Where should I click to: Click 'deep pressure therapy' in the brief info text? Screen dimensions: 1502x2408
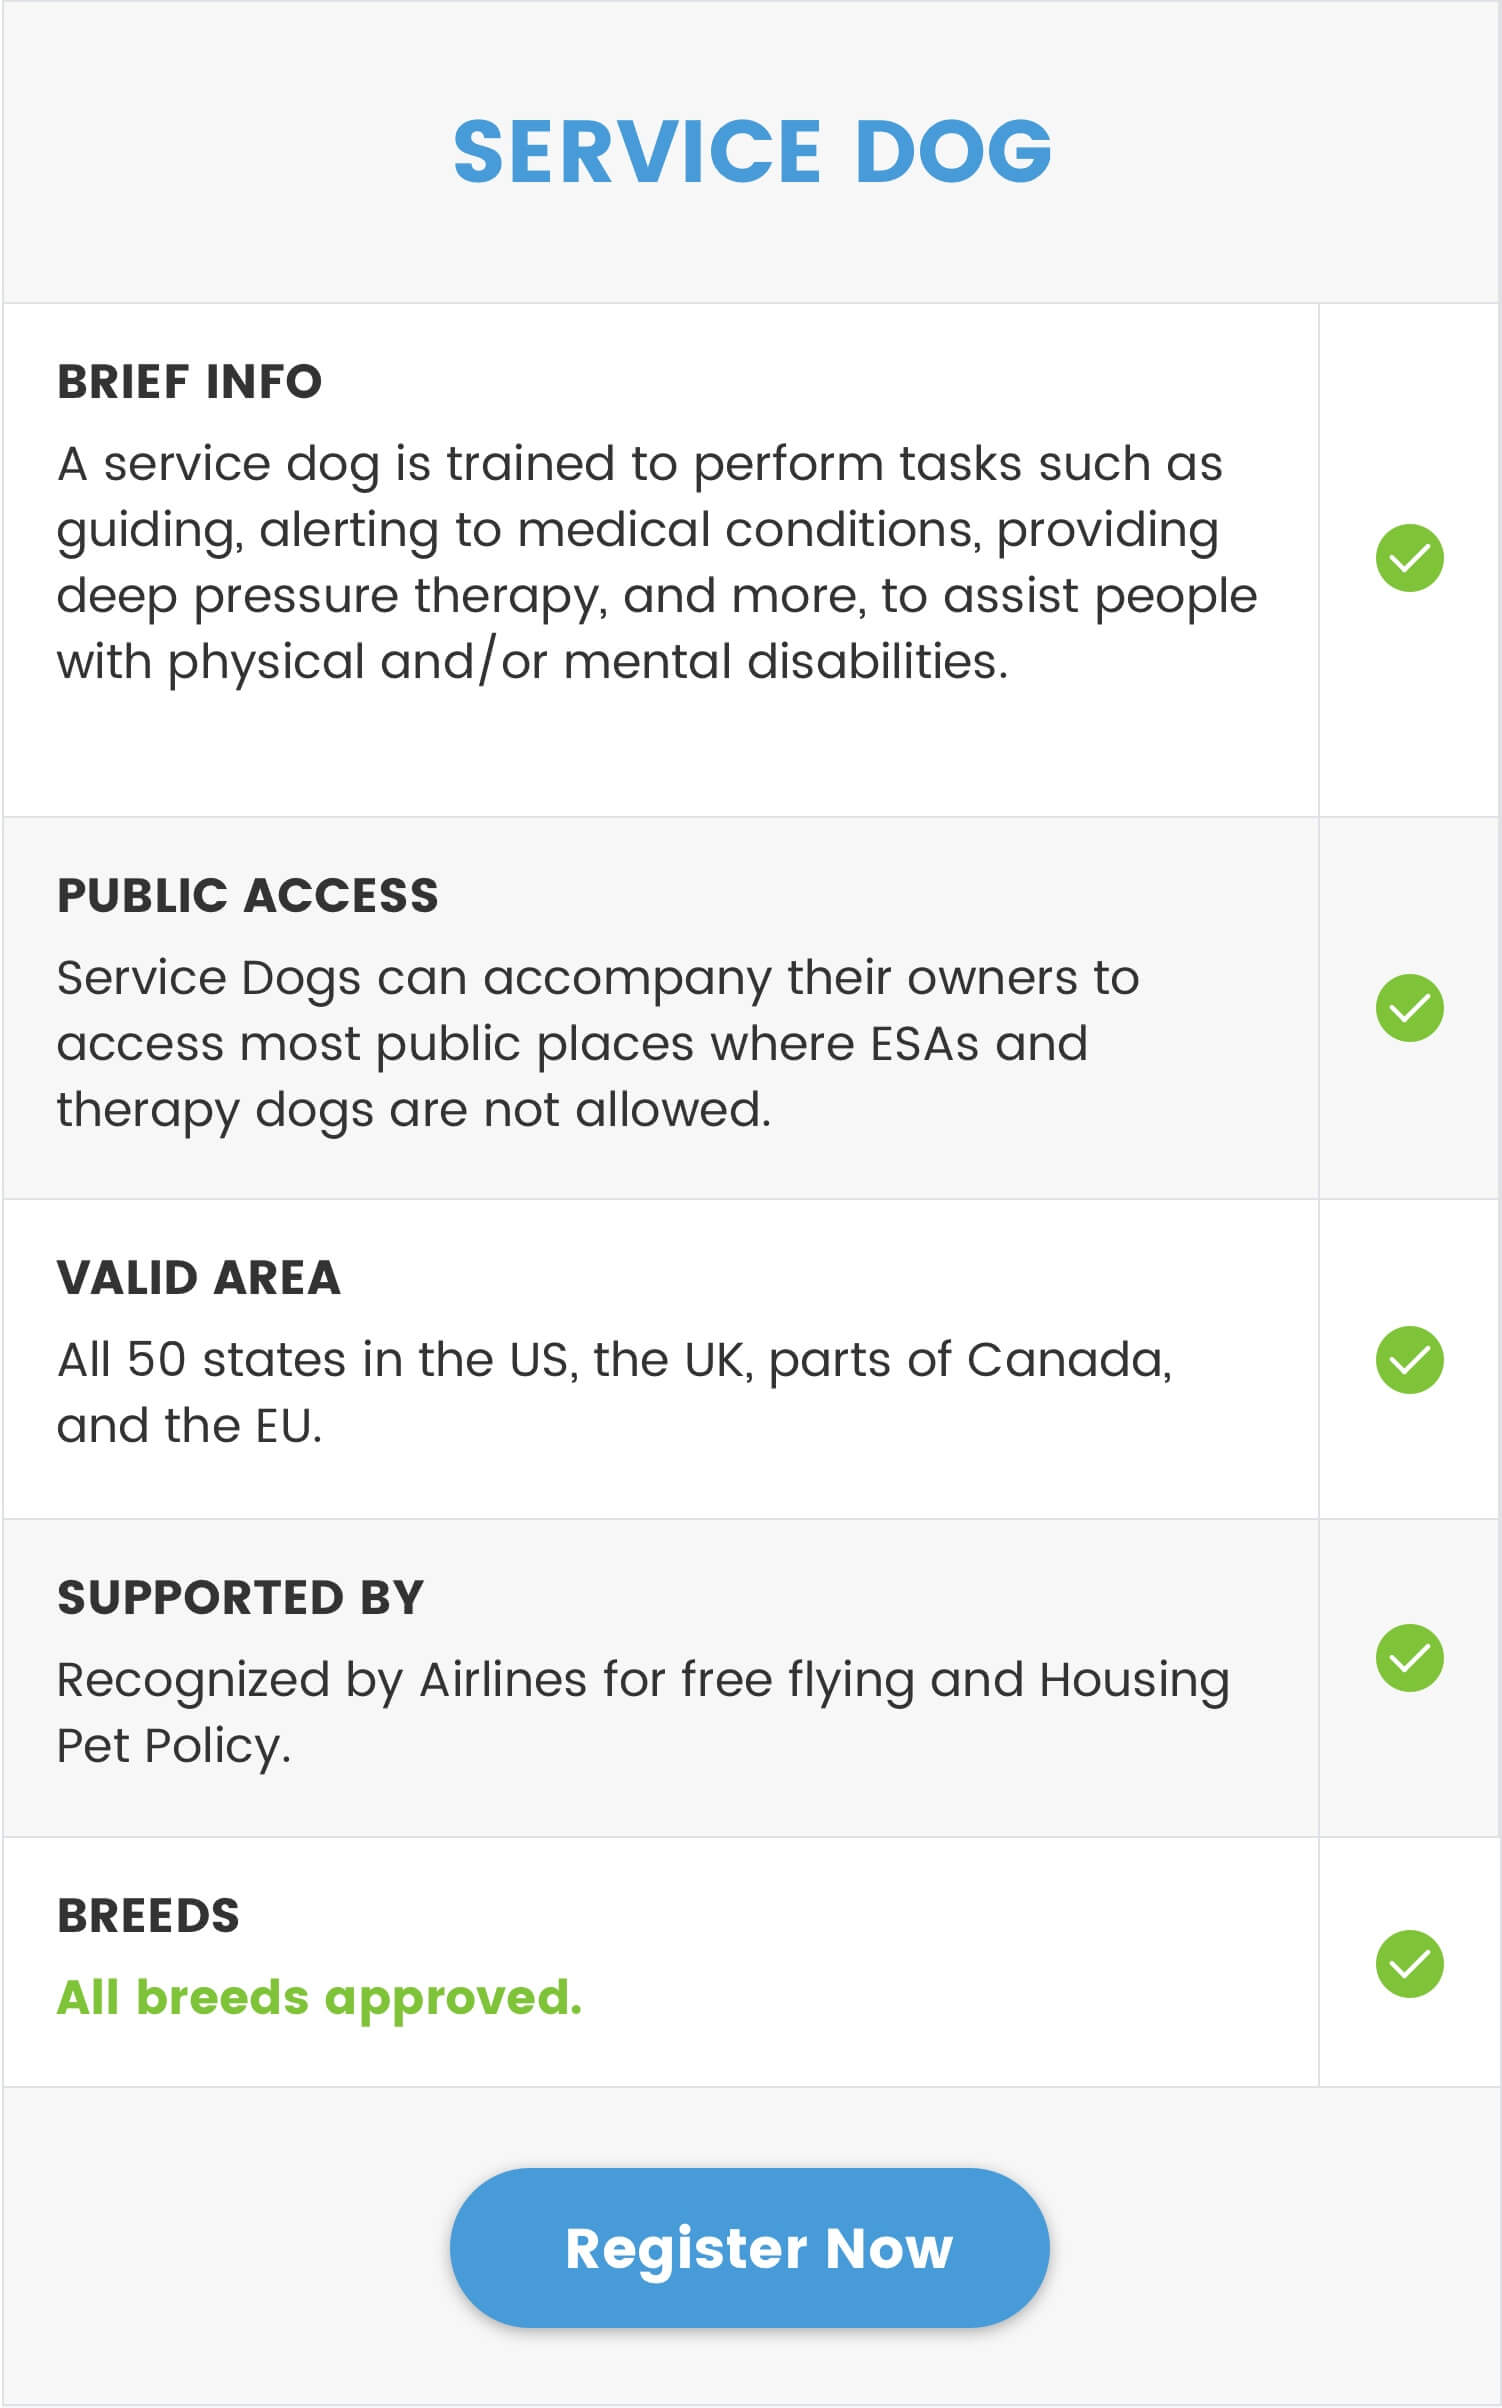coord(330,597)
